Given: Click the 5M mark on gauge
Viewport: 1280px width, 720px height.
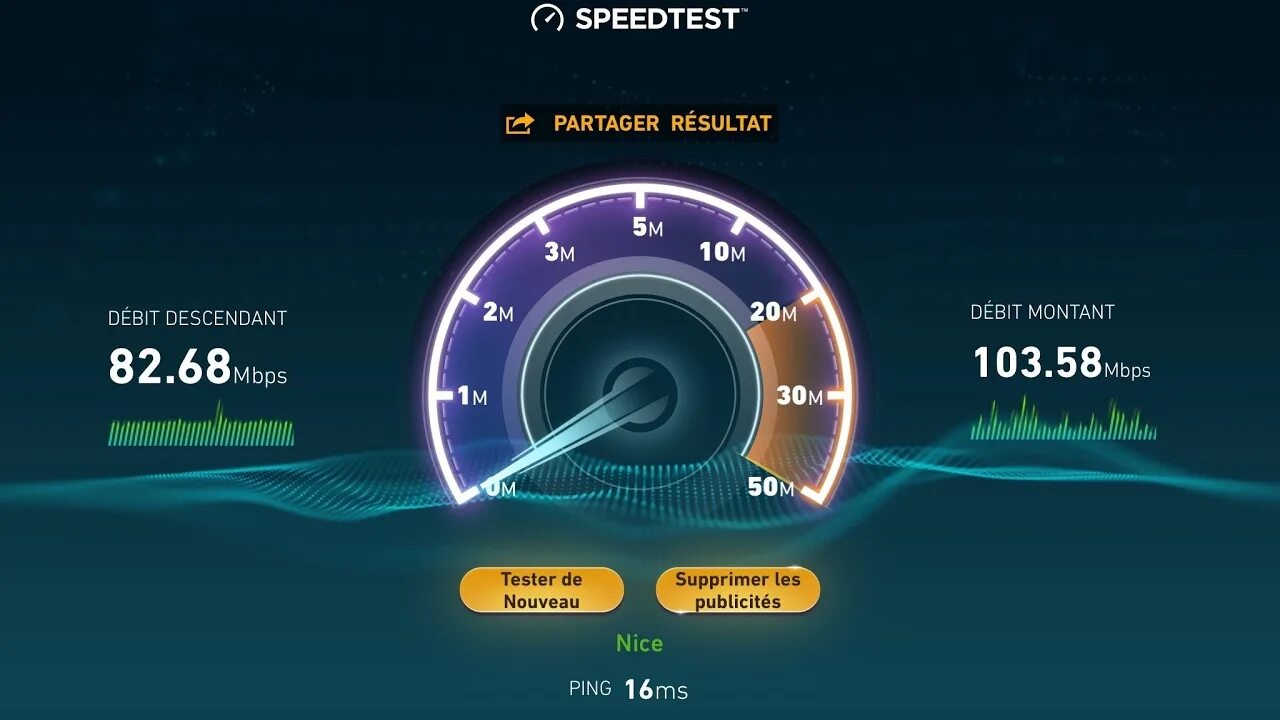Looking at the screenshot, I should point(647,228).
